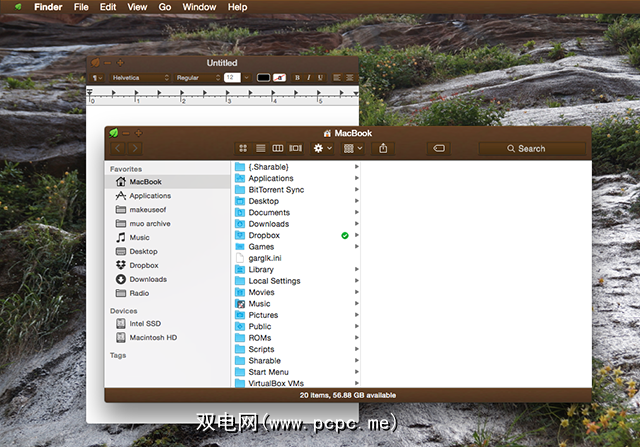The height and width of the screenshot is (447, 640).
Task: Select Dropbox in the sidebar
Action: [167, 265]
